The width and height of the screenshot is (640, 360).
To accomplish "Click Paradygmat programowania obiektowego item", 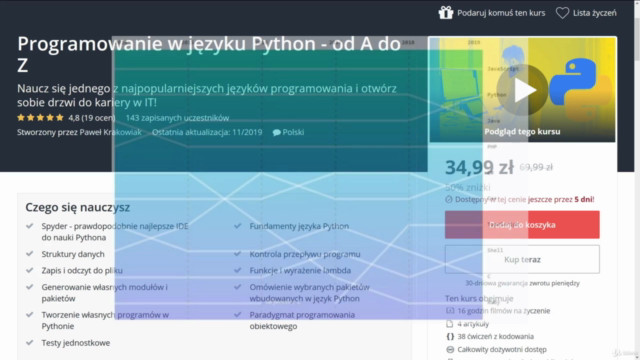I will click(x=302, y=320).
